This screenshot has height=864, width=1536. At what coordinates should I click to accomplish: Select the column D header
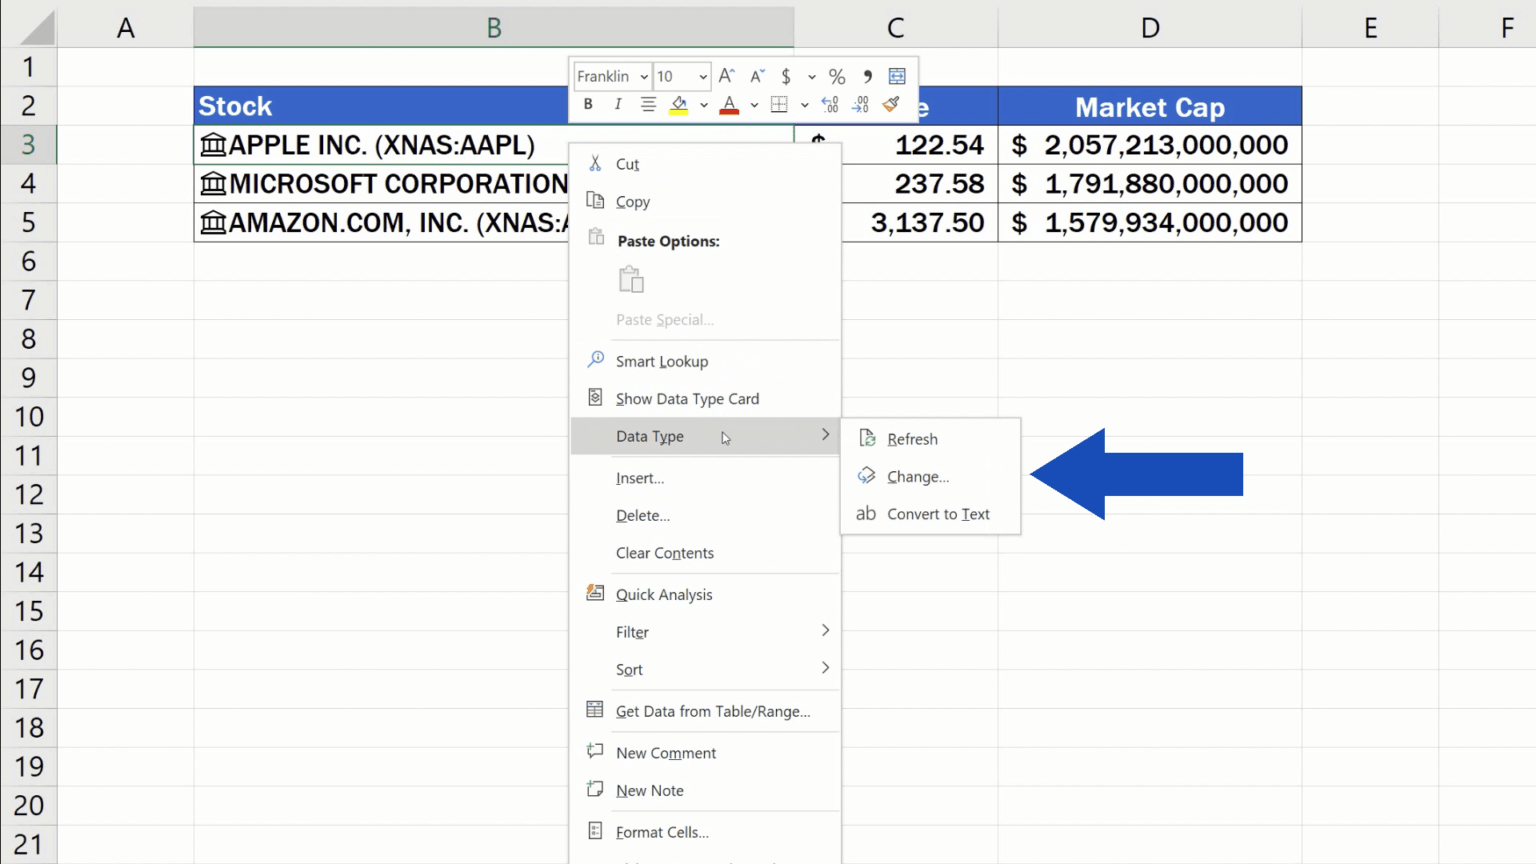(1149, 27)
